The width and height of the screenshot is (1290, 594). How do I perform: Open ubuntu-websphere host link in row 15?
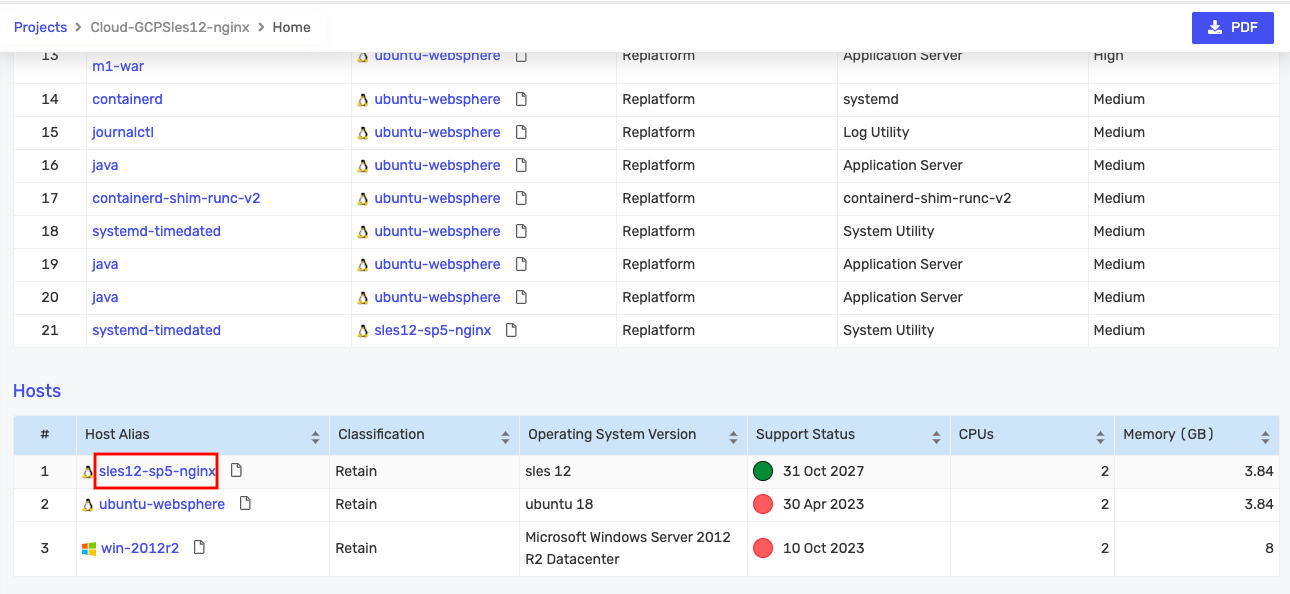pyautogui.click(x=437, y=132)
